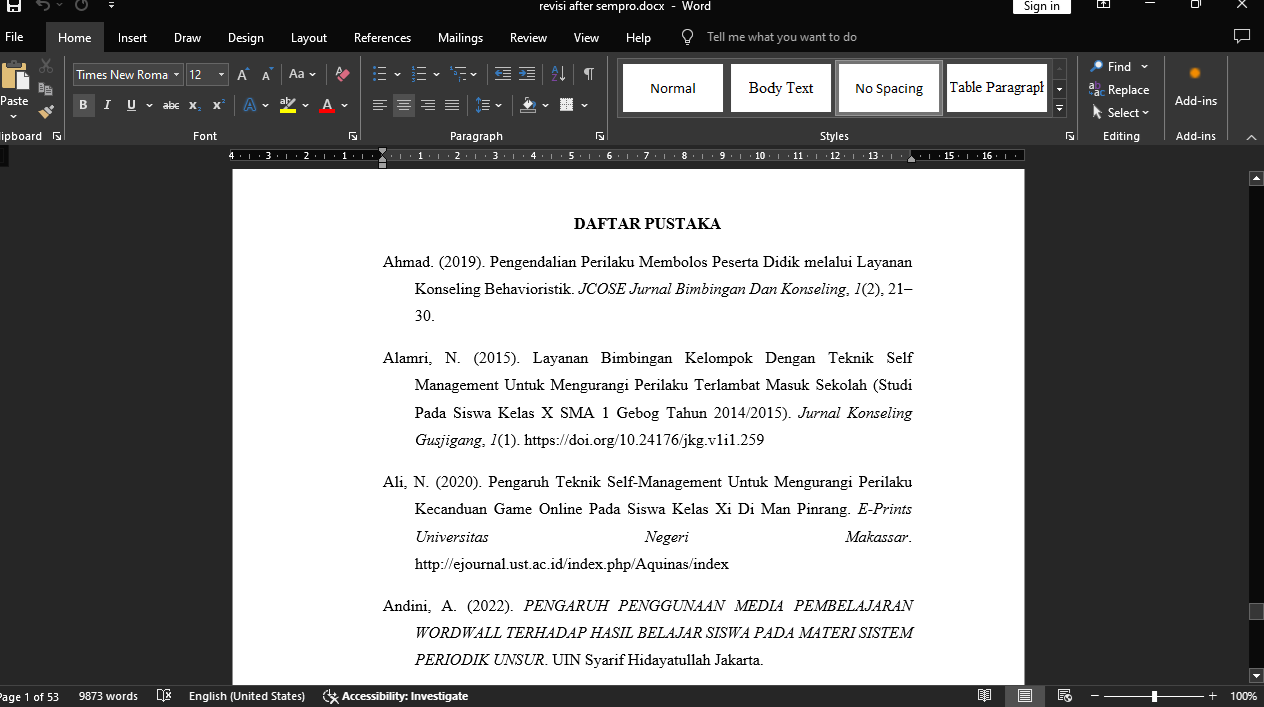Click the Grow Font size icon
Viewport: 1264px width, 707px height.
click(x=243, y=75)
